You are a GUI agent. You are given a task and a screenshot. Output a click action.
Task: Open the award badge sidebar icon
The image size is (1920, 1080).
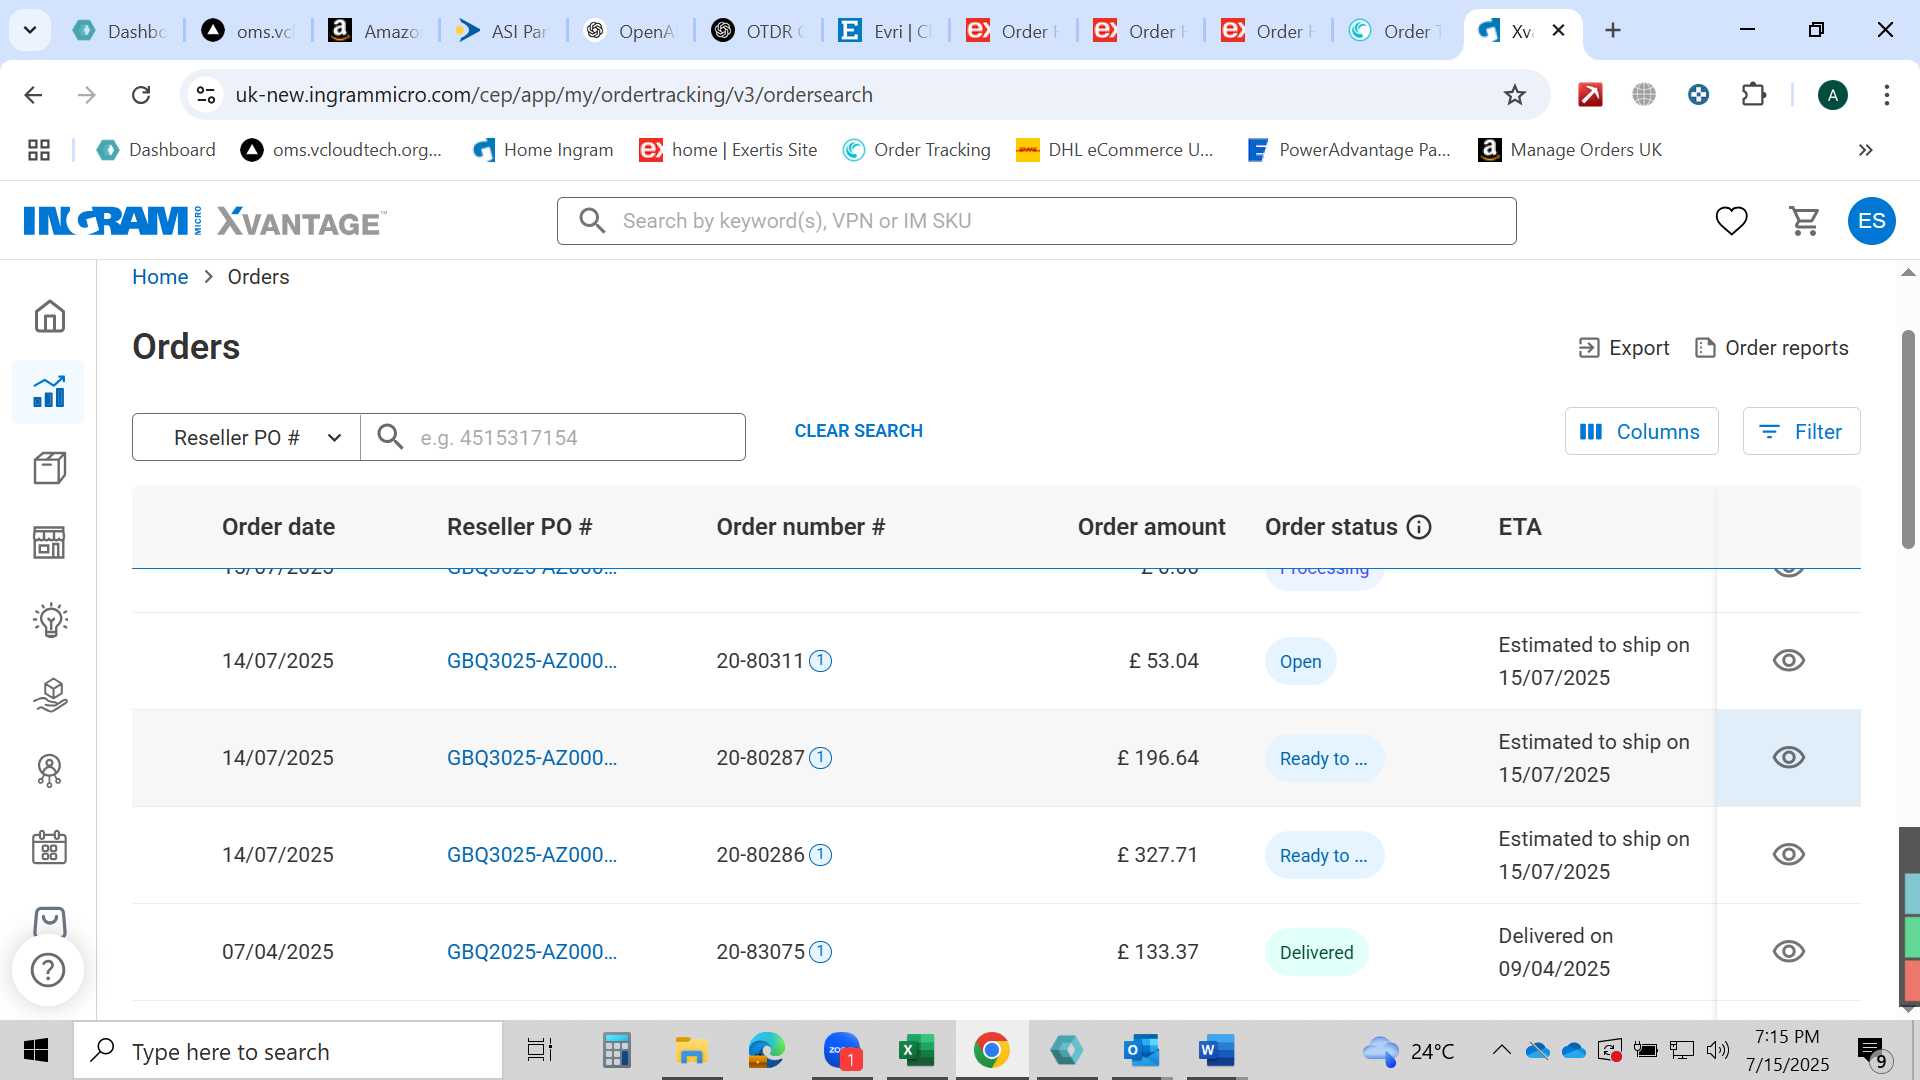coord(49,770)
